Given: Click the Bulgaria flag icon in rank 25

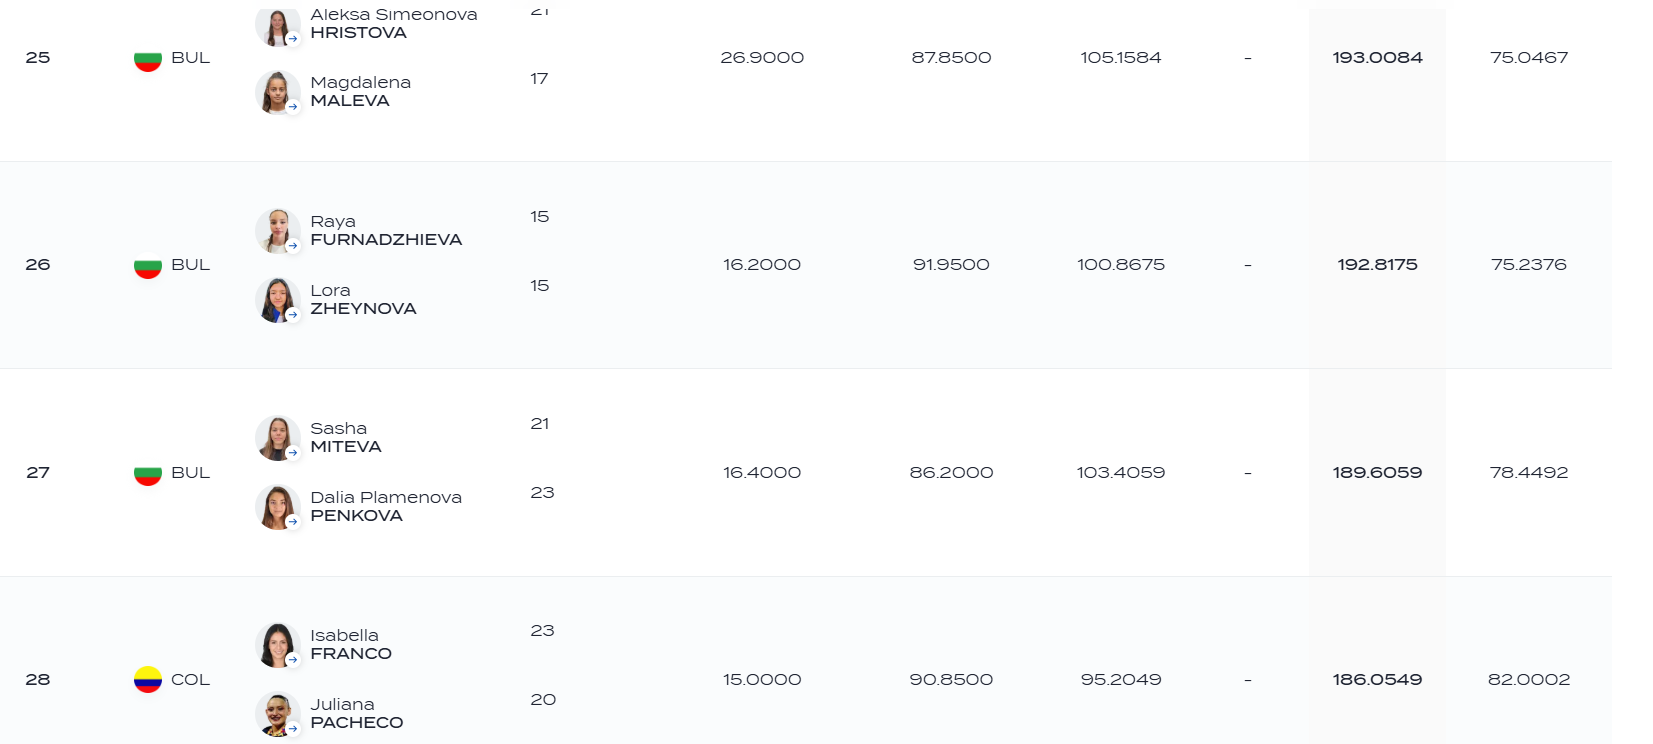Looking at the screenshot, I should [x=148, y=59].
